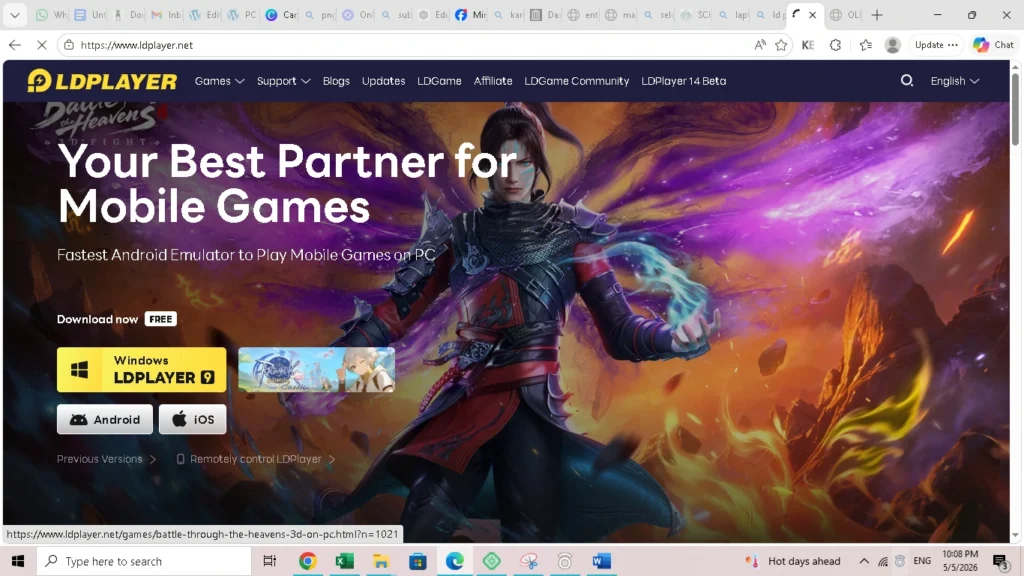Close the current LDPlayer tab
The width and height of the screenshot is (1024, 576).
(x=812, y=14)
